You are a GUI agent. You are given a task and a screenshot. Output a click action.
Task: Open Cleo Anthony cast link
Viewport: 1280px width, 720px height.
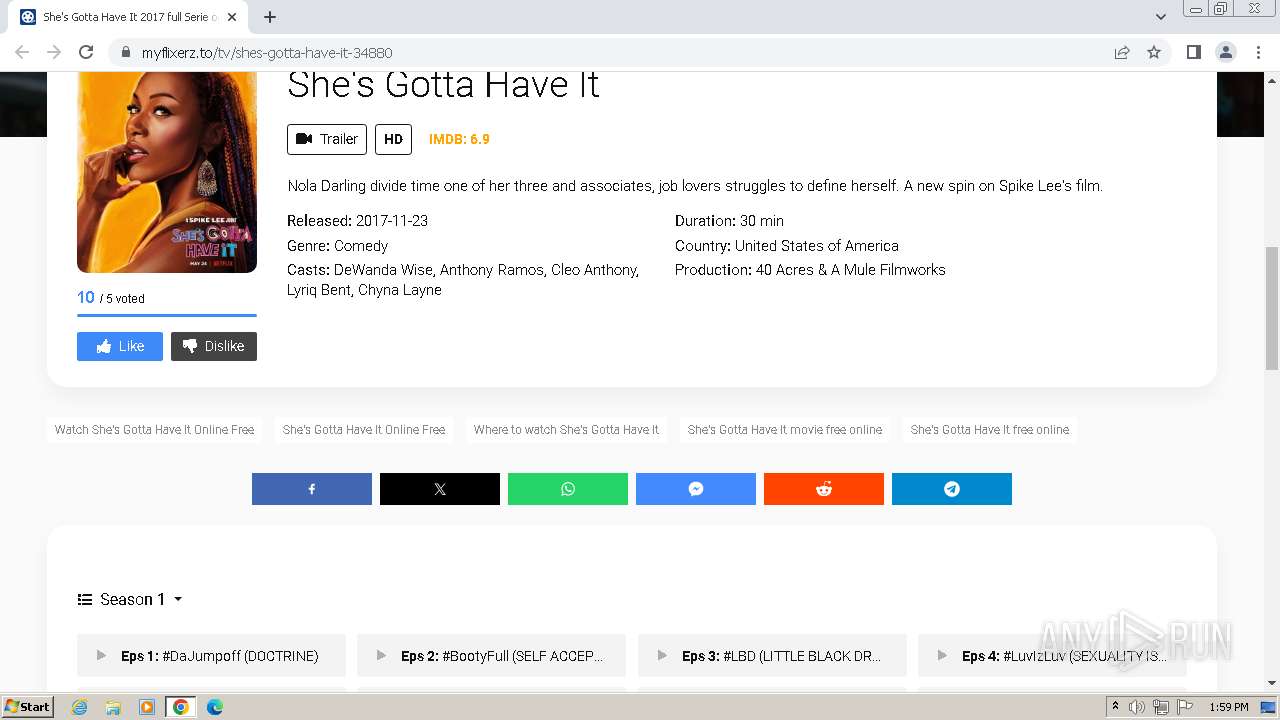[x=593, y=270]
